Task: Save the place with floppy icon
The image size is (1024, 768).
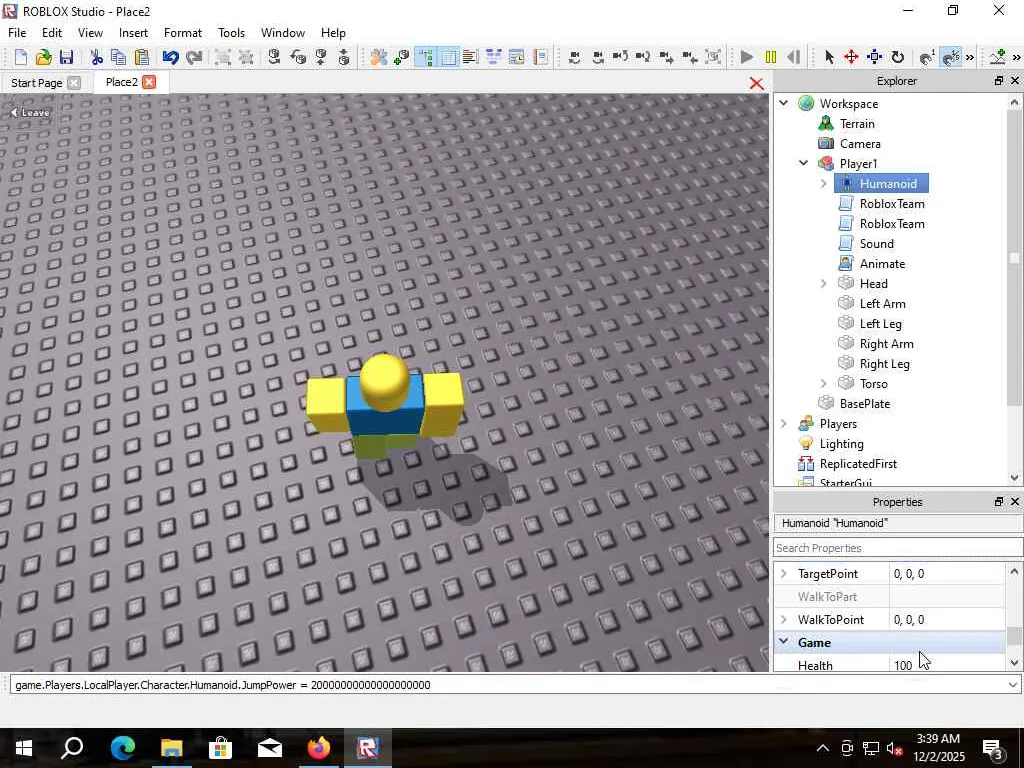Action: coord(67,57)
